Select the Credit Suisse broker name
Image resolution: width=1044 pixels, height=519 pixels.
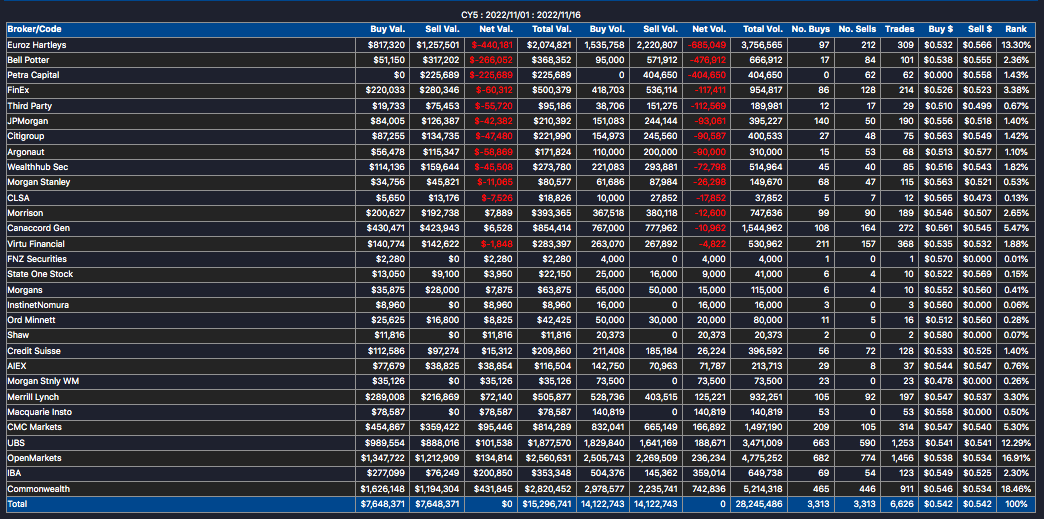(35, 350)
